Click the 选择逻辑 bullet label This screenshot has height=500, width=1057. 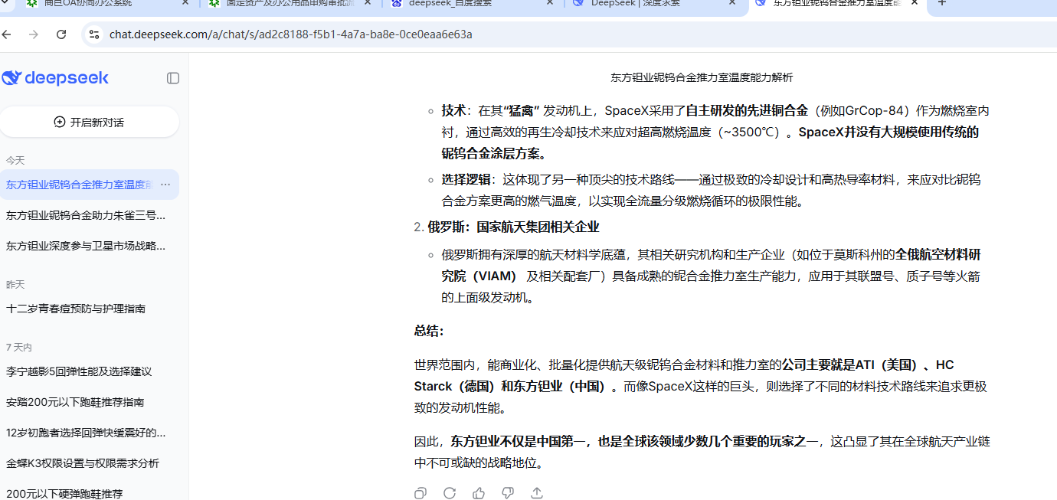465,180
